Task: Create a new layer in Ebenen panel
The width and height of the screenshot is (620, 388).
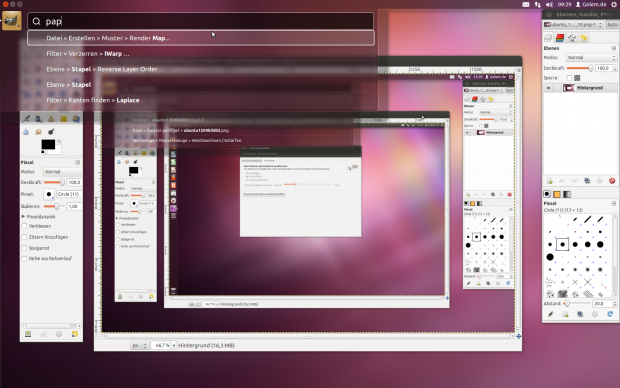Action: 550,181
